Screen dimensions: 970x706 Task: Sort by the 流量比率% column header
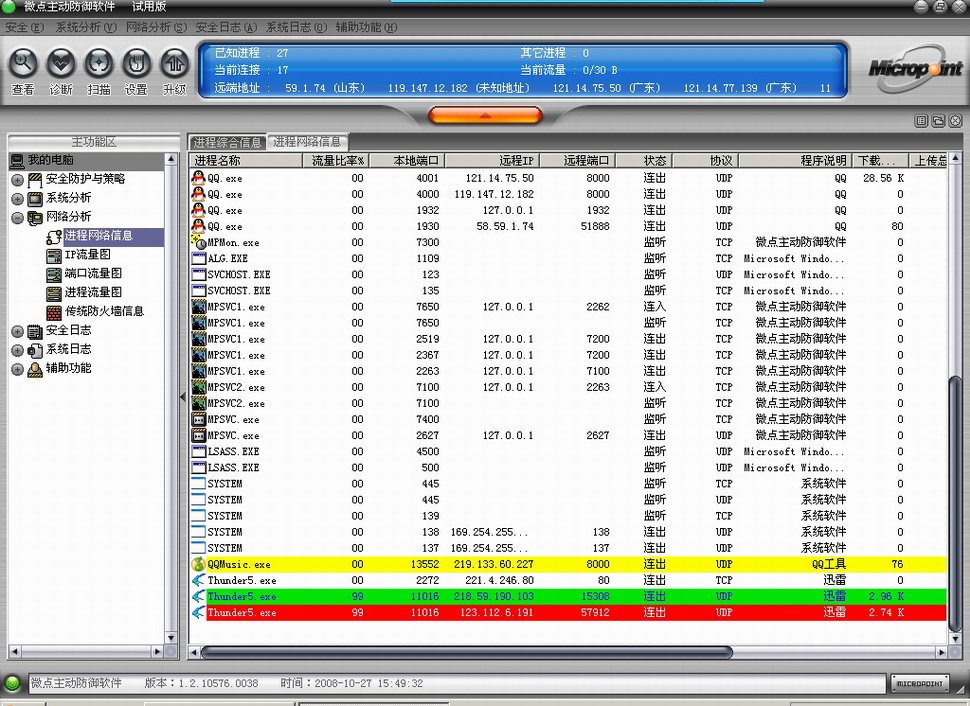pos(336,161)
